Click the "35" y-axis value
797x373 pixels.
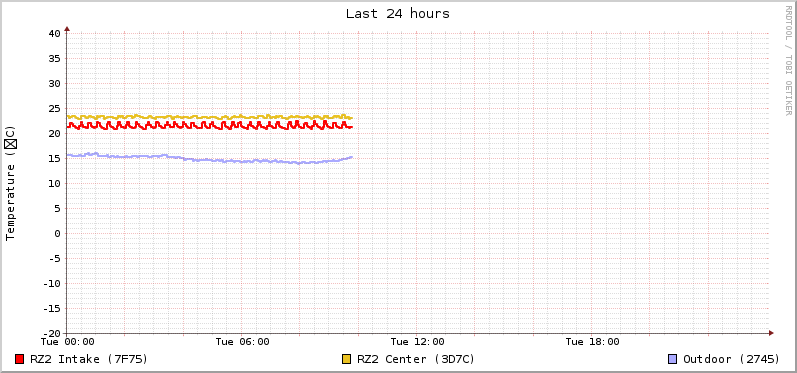(54, 58)
